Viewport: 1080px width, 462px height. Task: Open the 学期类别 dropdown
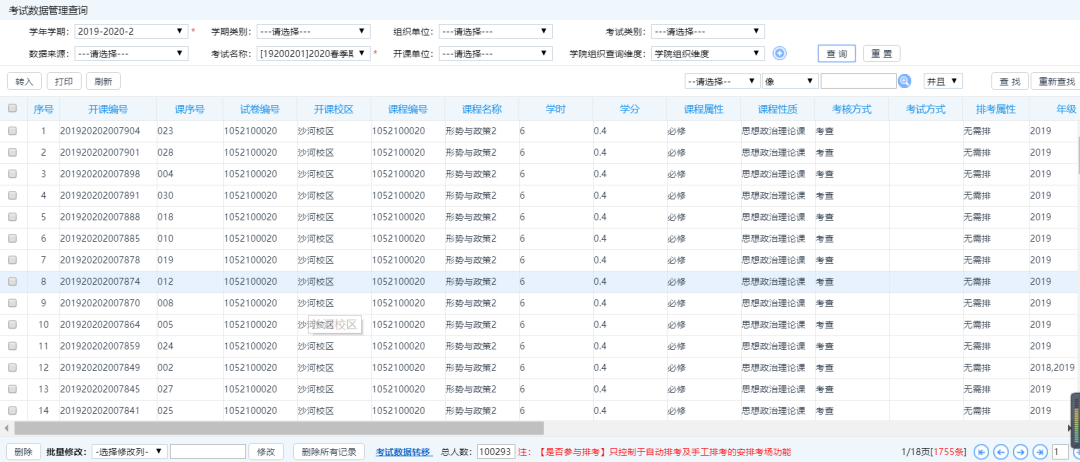(x=313, y=31)
